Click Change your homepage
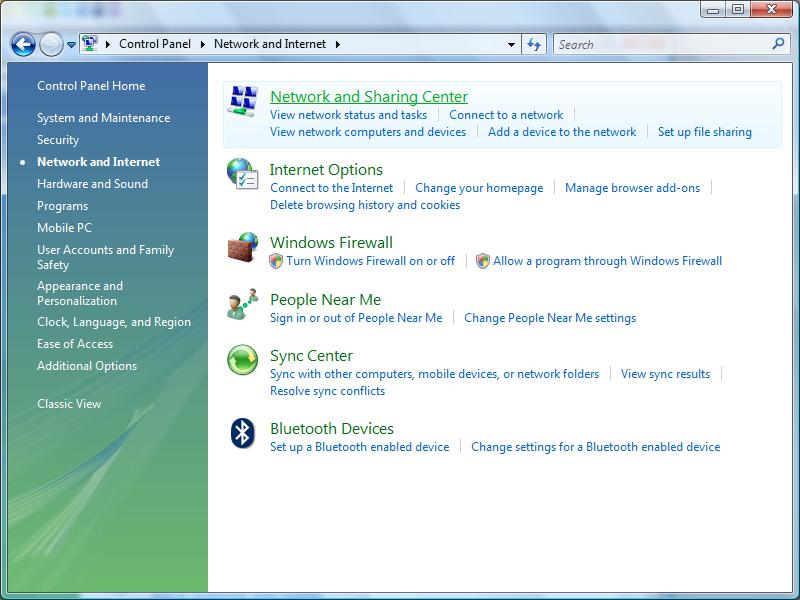This screenshot has height=600, width=800. click(479, 188)
